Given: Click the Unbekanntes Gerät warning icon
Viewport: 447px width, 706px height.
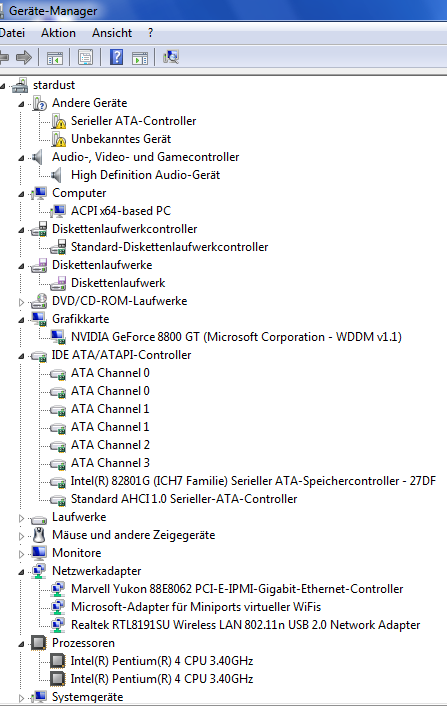Looking at the screenshot, I should point(59,139).
